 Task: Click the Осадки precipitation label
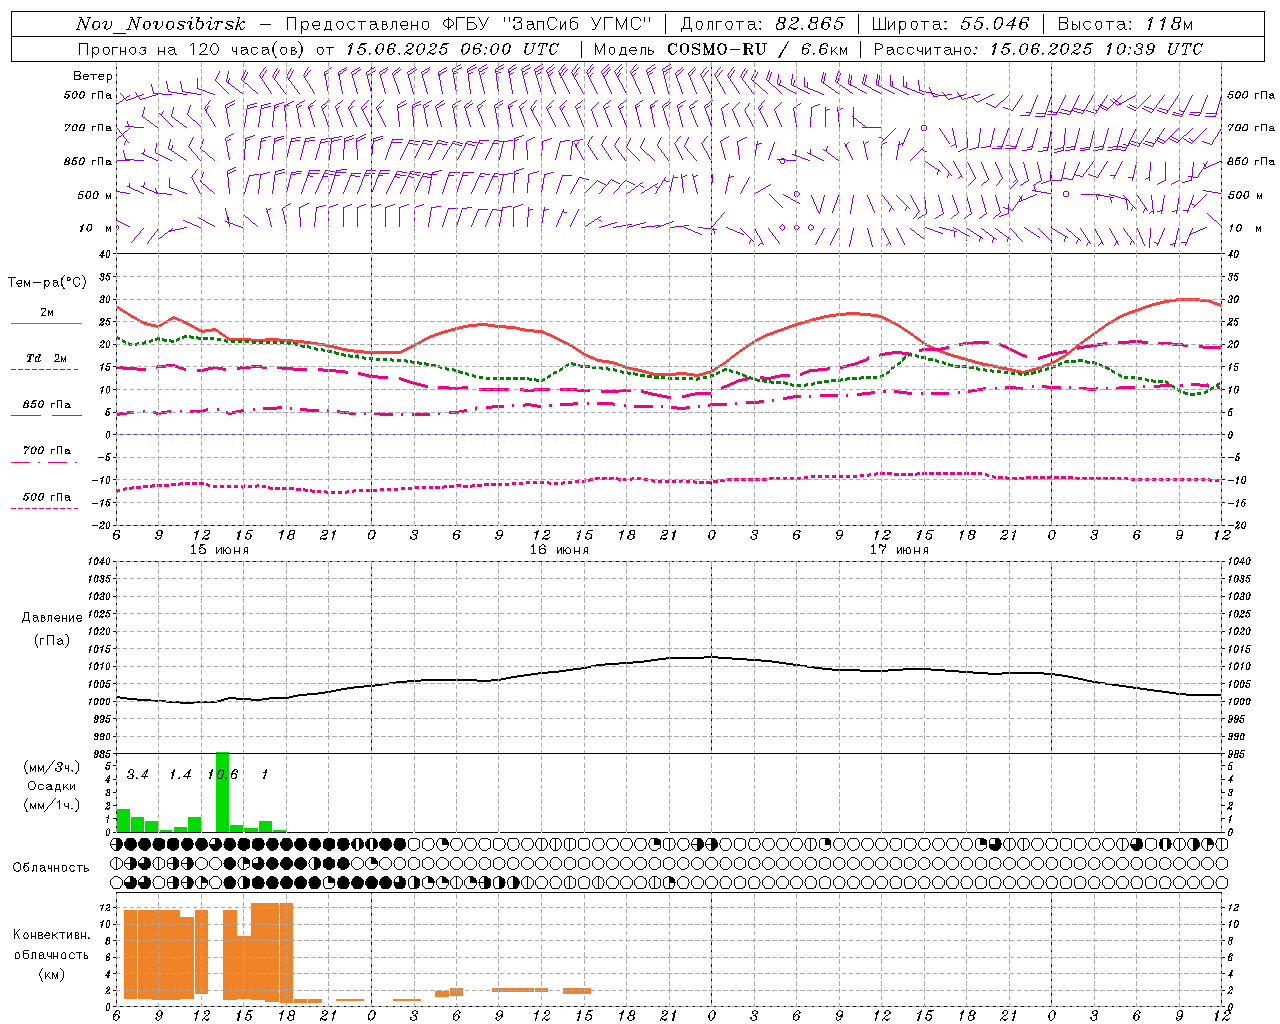click(51, 786)
